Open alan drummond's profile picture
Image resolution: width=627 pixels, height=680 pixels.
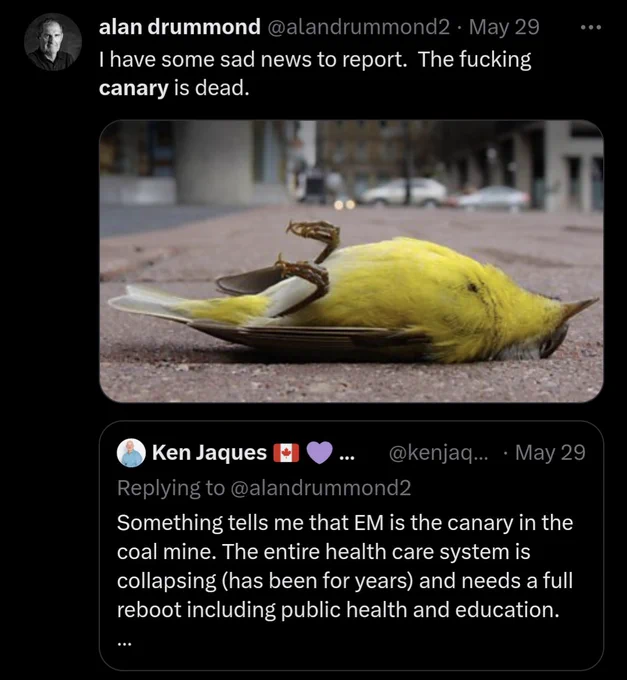52,42
